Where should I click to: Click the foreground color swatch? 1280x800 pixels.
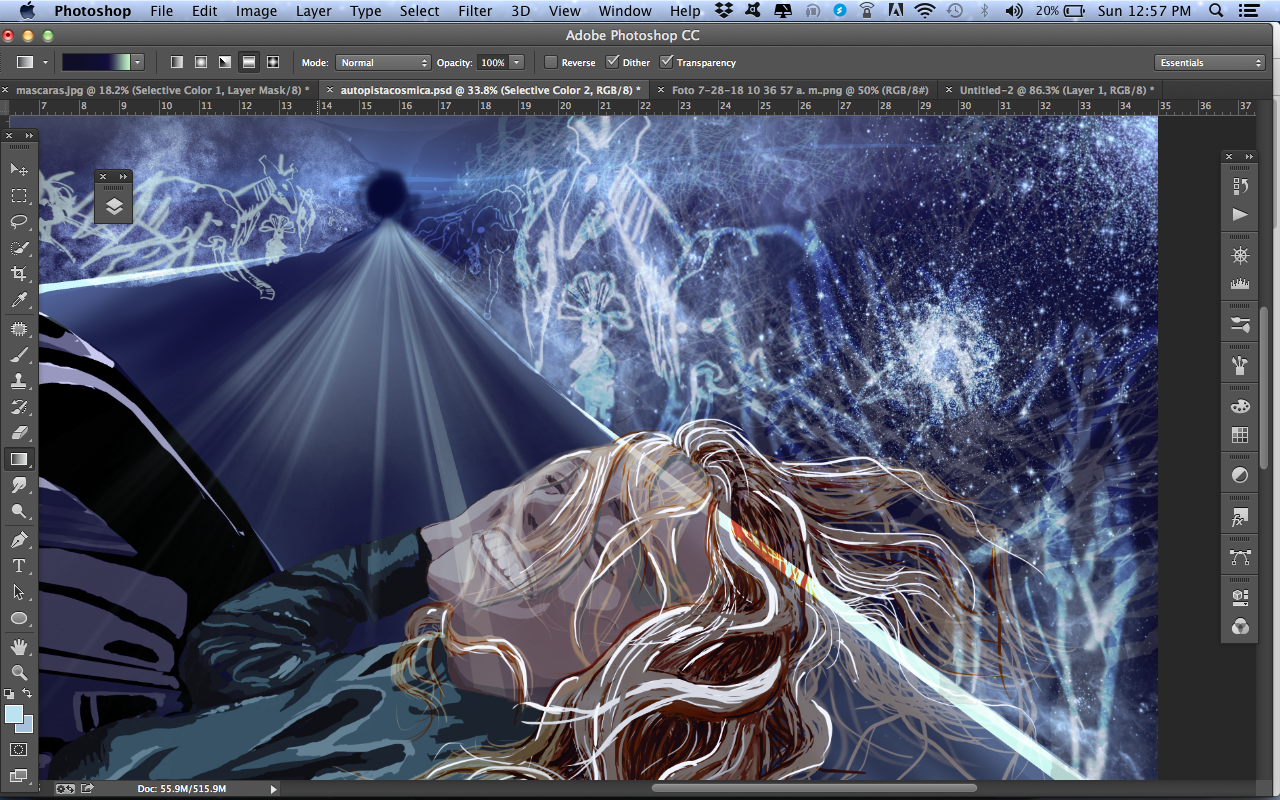(x=14, y=714)
